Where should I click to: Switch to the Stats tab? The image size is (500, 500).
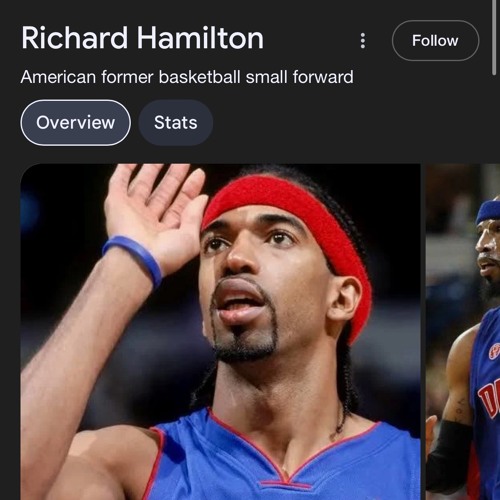[176, 123]
